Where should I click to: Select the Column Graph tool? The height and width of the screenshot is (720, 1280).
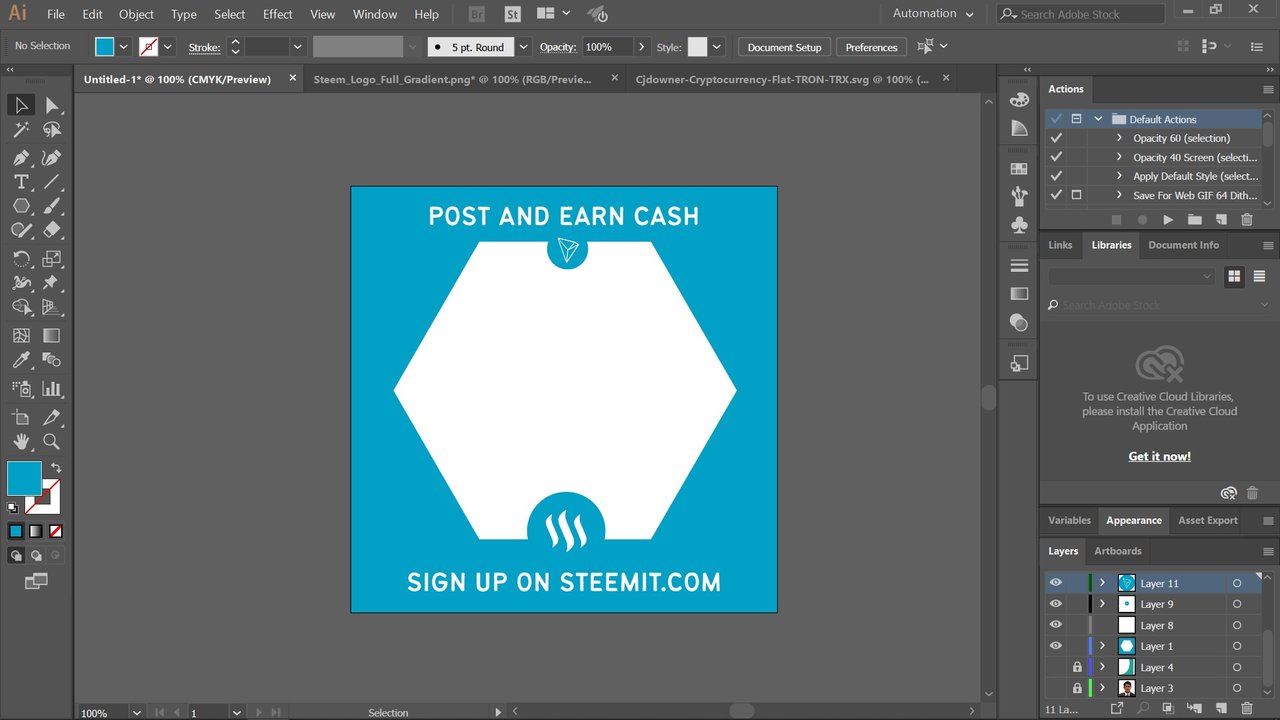click(x=52, y=389)
